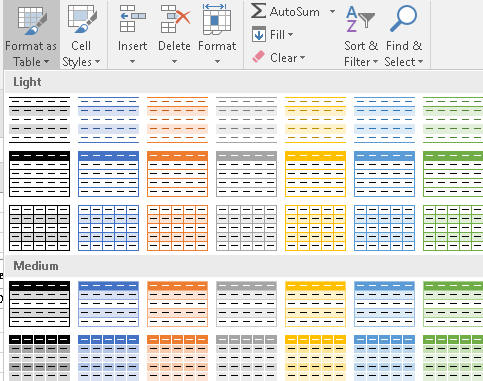This screenshot has height=381, width=483.
Task: Apply the gold header Light table style
Action: (315, 174)
